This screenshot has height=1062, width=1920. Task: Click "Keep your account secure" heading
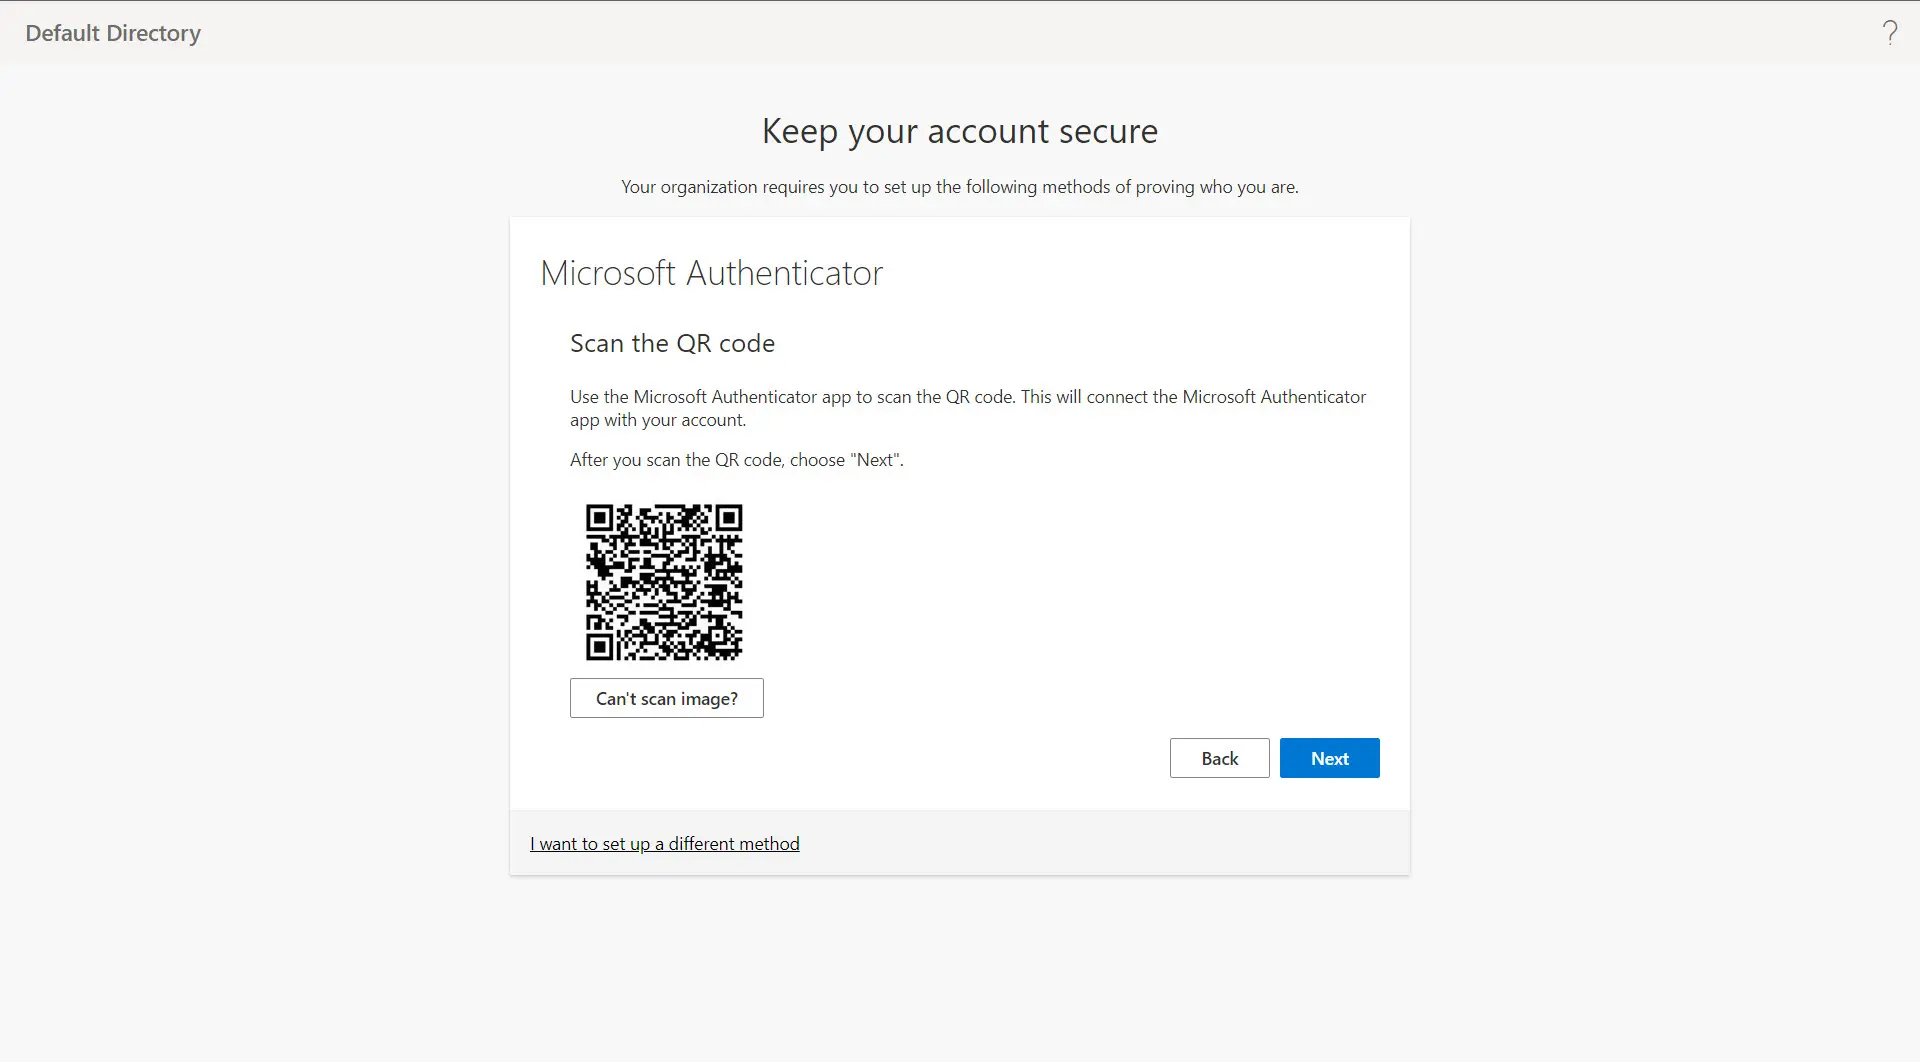pyautogui.click(x=959, y=130)
